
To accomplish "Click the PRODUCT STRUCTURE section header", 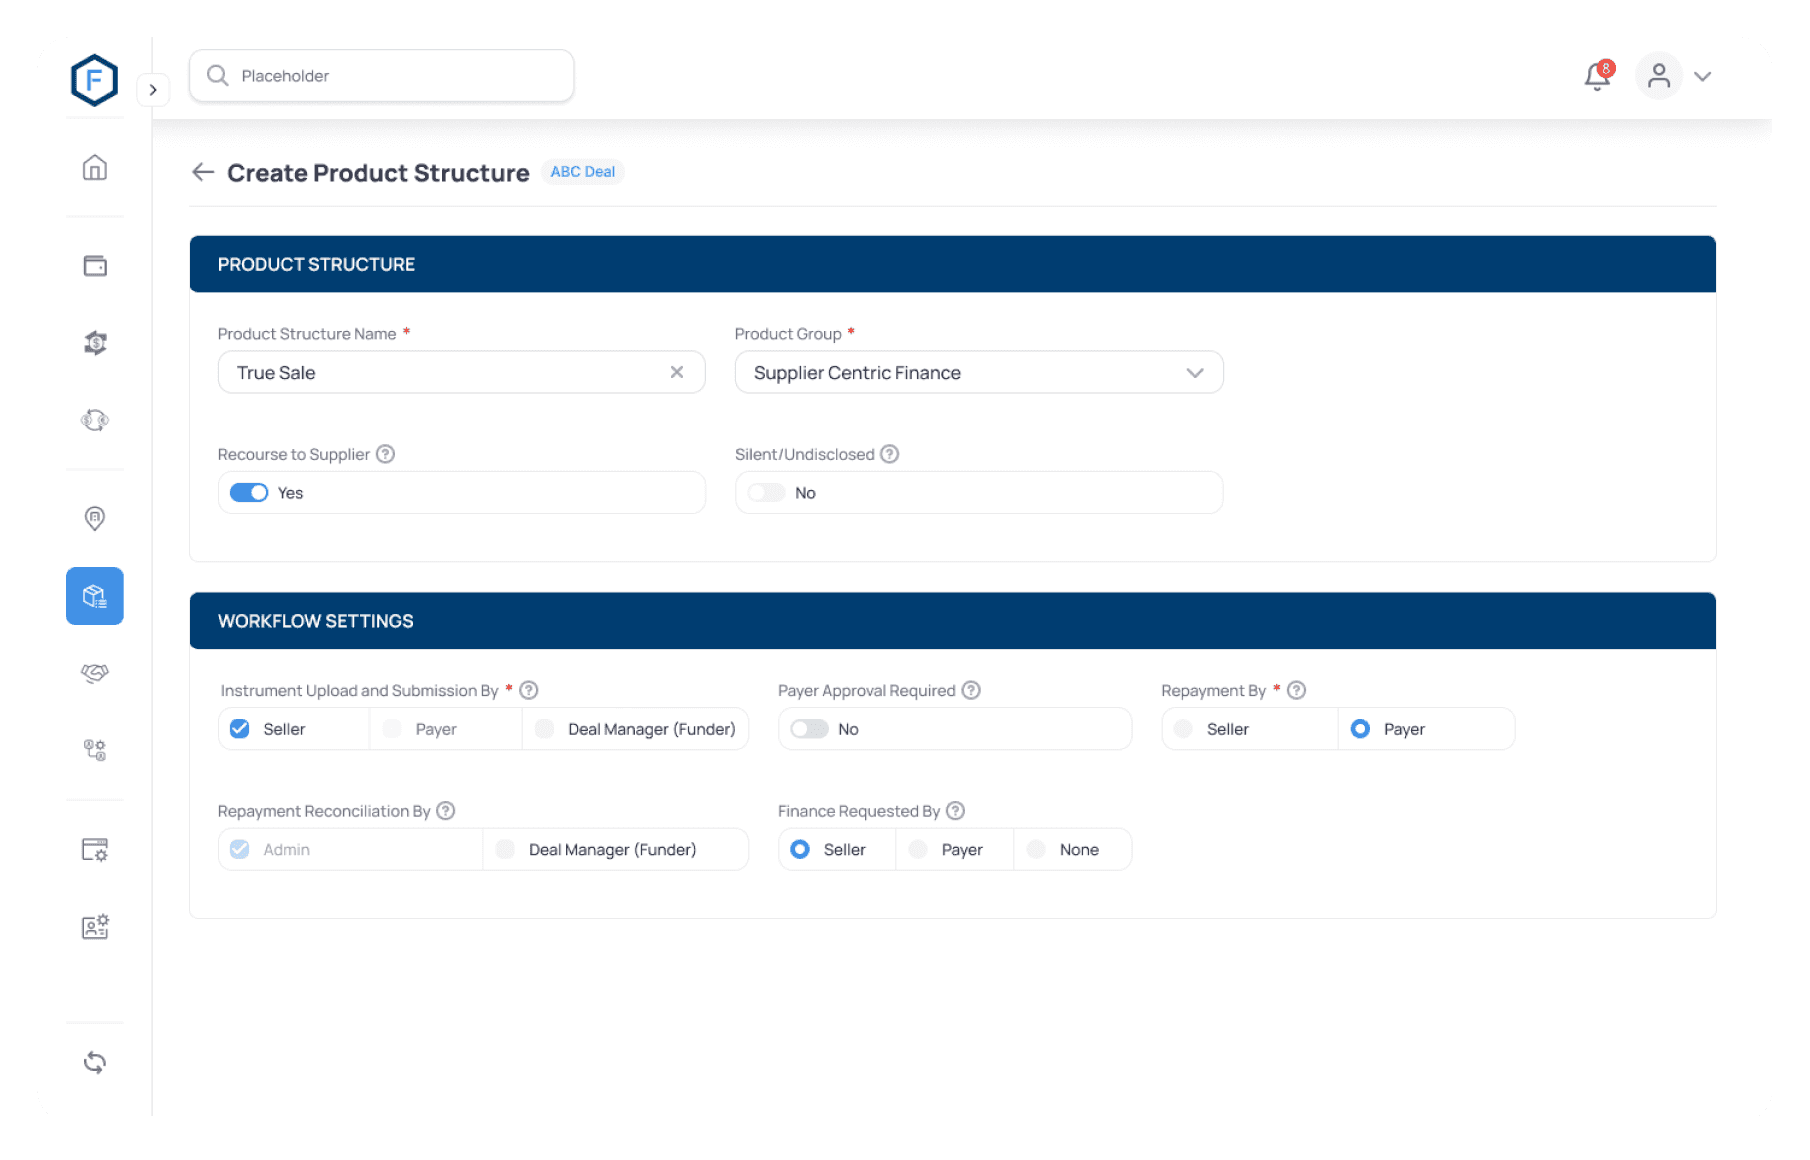I will pos(953,264).
